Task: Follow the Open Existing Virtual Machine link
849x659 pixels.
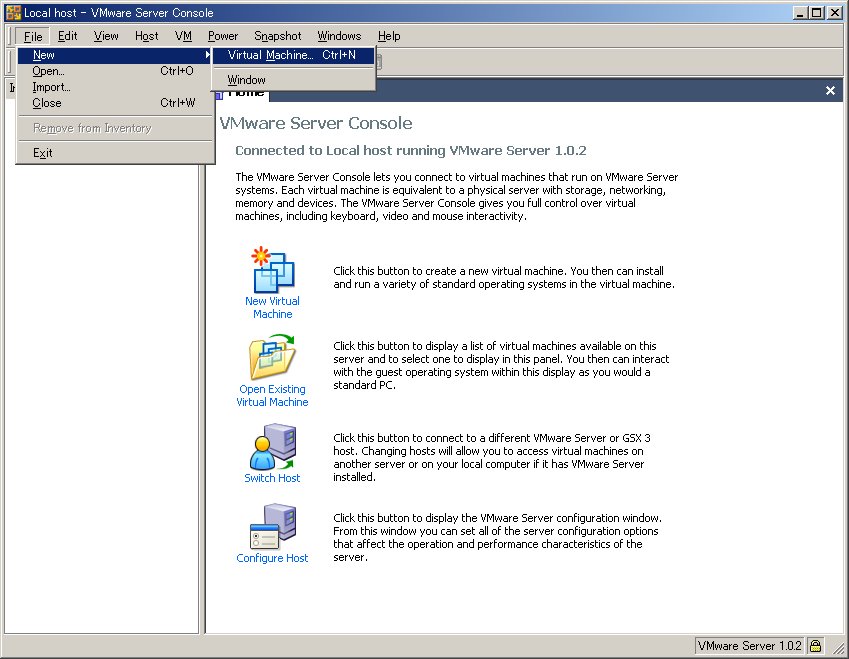Action: click(x=272, y=396)
